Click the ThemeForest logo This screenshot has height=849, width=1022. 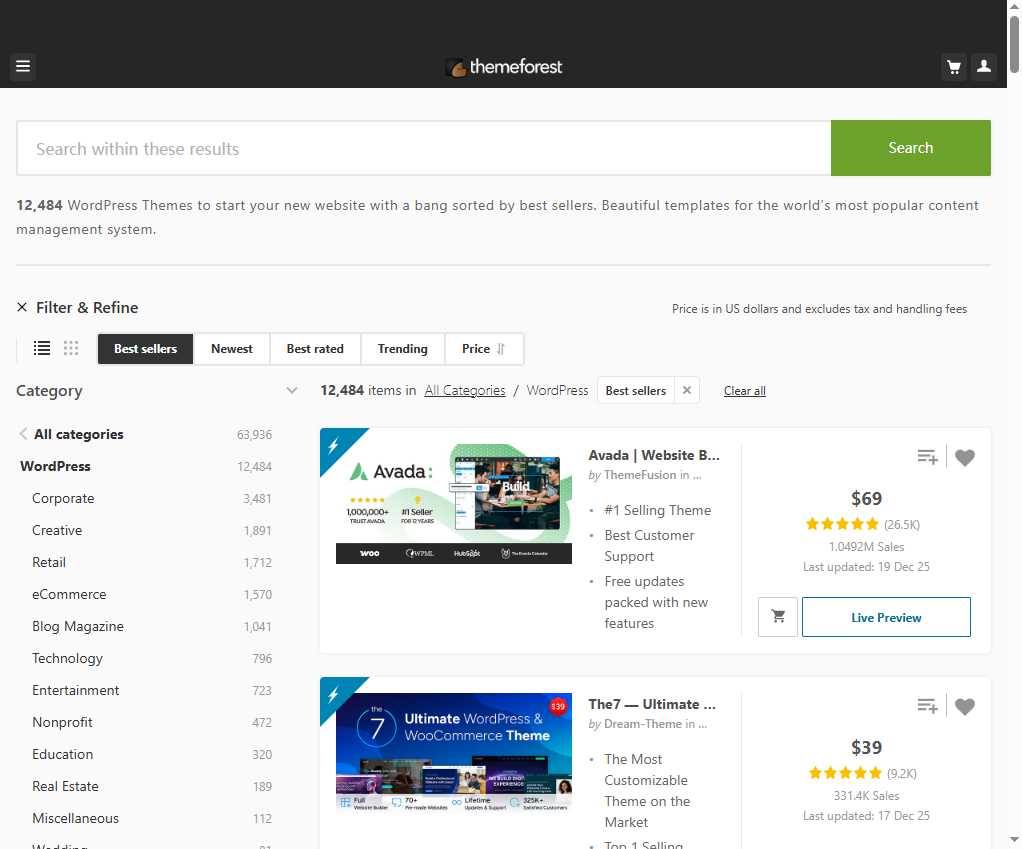[504, 67]
